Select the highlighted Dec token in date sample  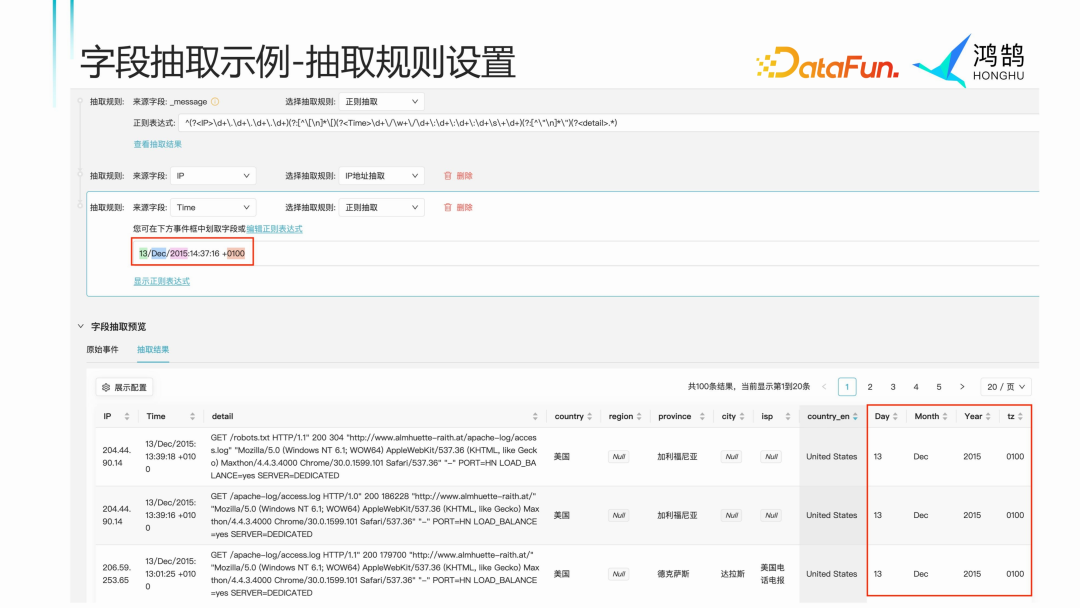tap(161, 252)
